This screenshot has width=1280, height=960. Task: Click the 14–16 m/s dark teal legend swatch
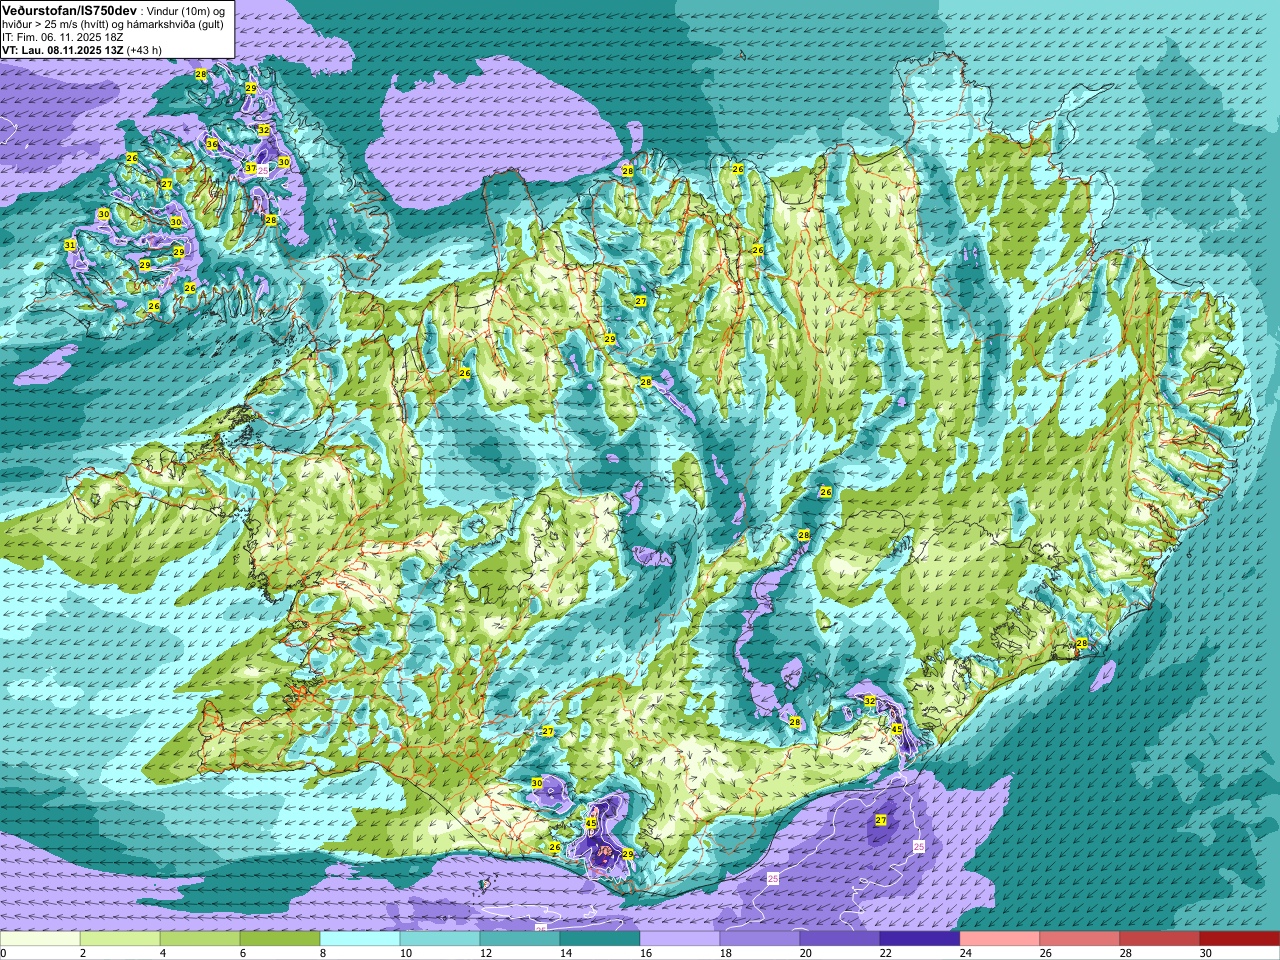tap(600, 939)
